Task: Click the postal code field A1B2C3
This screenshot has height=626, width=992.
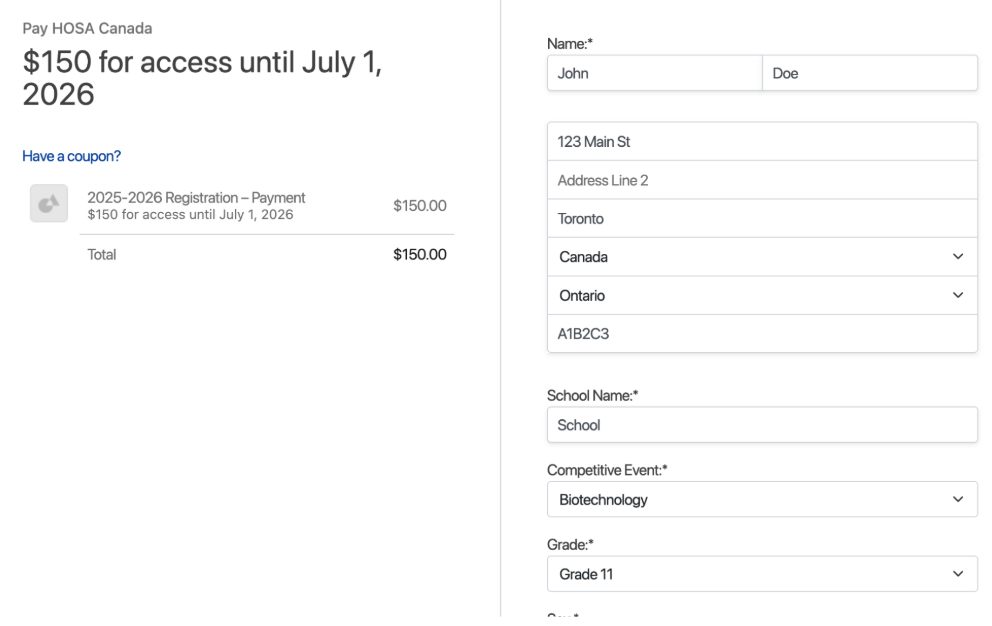Action: pyautogui.click(x=762, y=334)
